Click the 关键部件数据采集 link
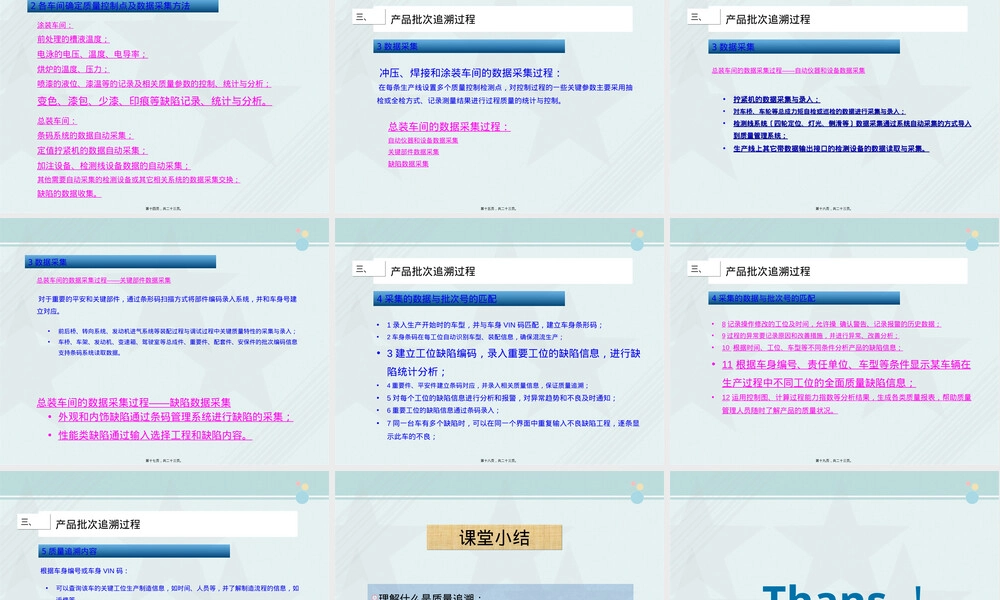The width and height of the screenshot is (1000, 600). 413,152
